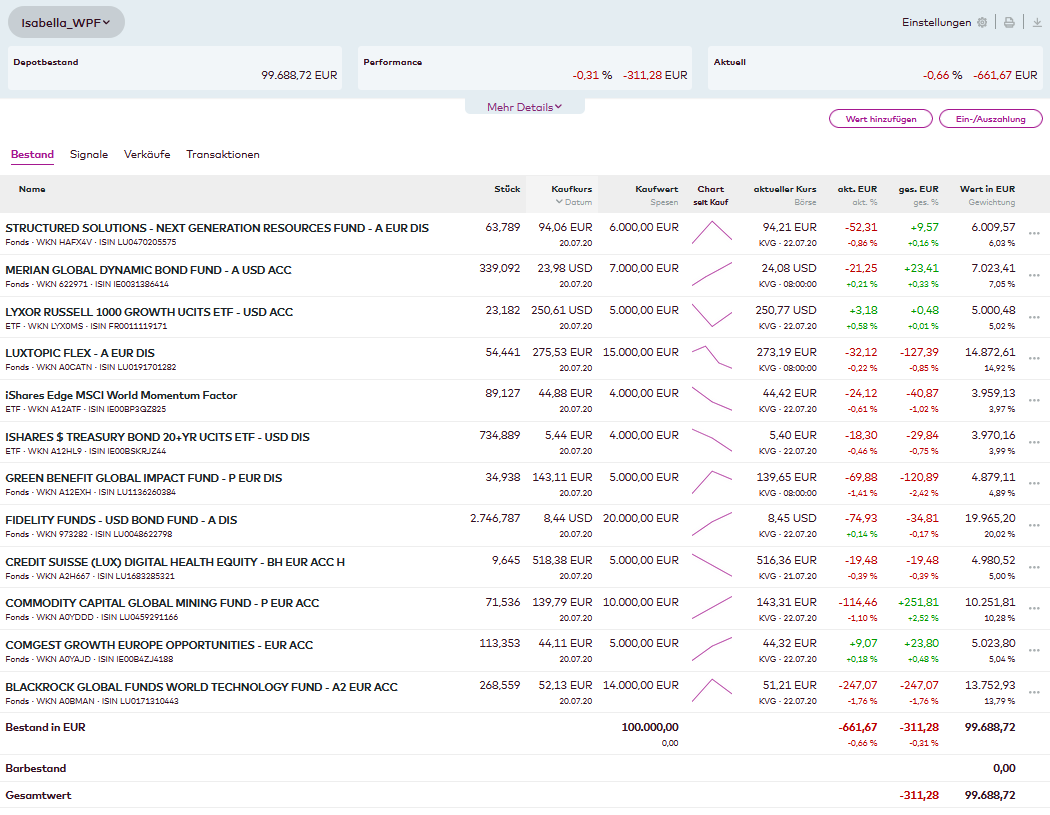The height and width of the screenshot is (815, 1050).
Task: Open the Verkäufe tab
Action: [147, 155]
